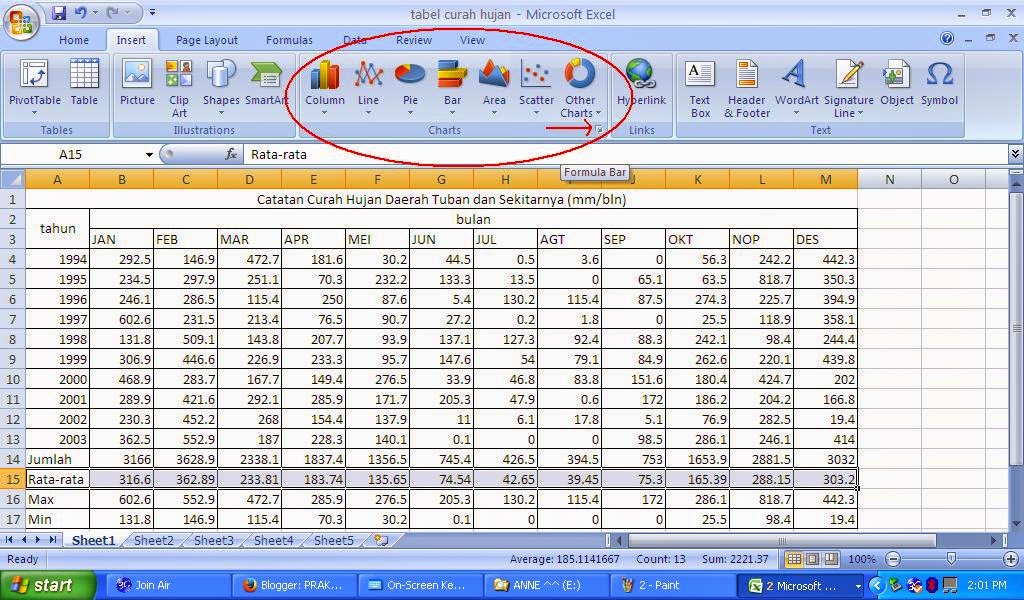Switch to the Page Layout ribbon tab
1024x600 pixels.
(x=206, y=40)
